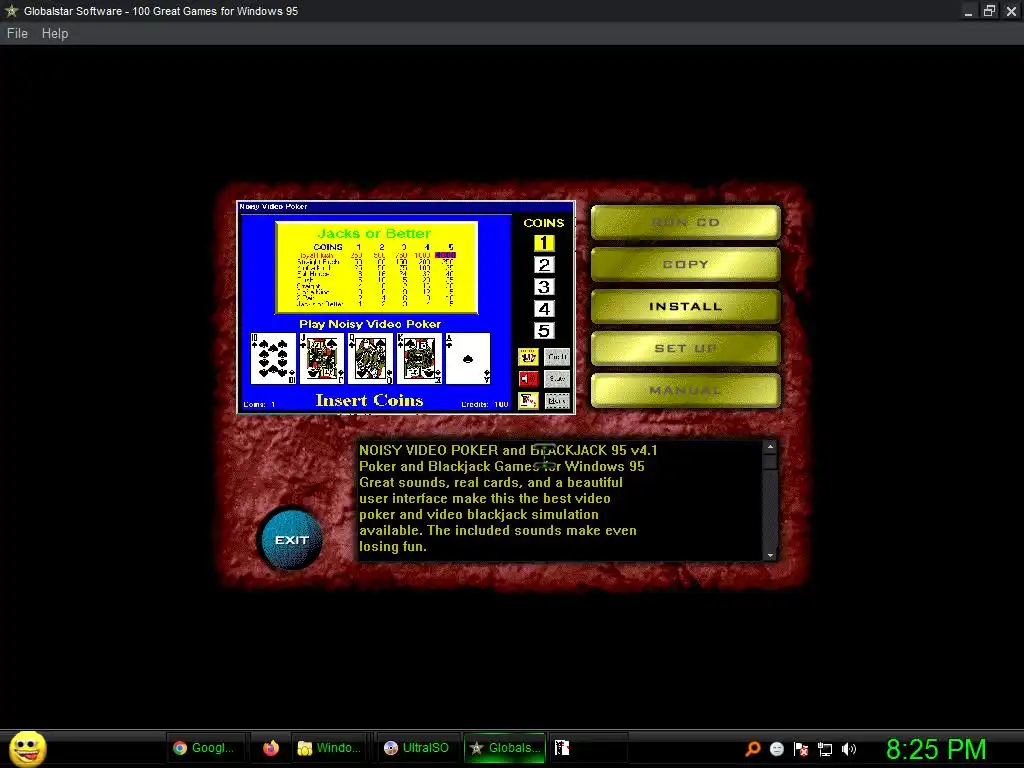The height and width of the screenshot is (768, 1024).
Task: Select coin number 4 in preview
Action: click(x=544, y=309)
